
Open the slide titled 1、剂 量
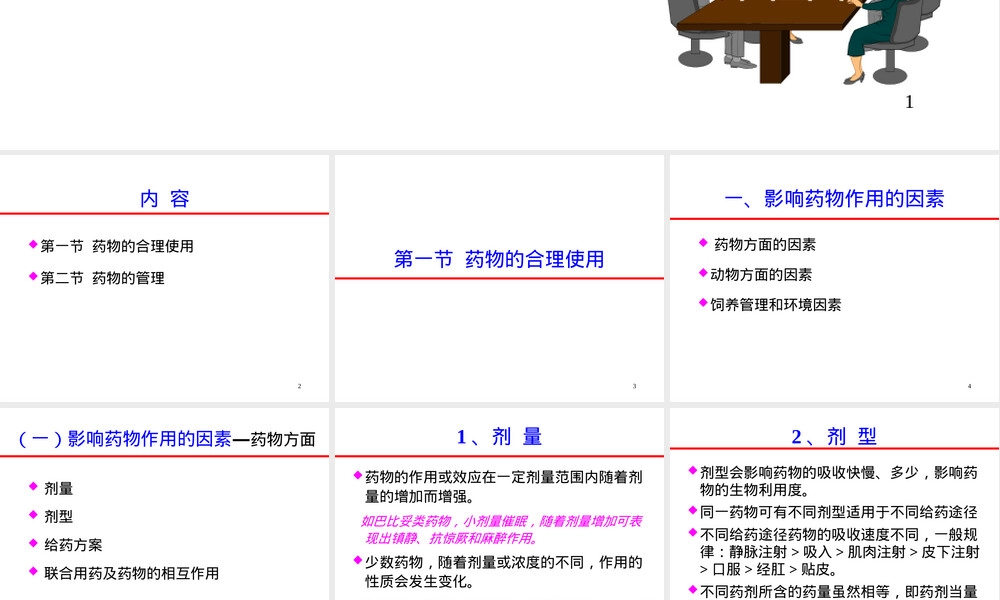499,504
